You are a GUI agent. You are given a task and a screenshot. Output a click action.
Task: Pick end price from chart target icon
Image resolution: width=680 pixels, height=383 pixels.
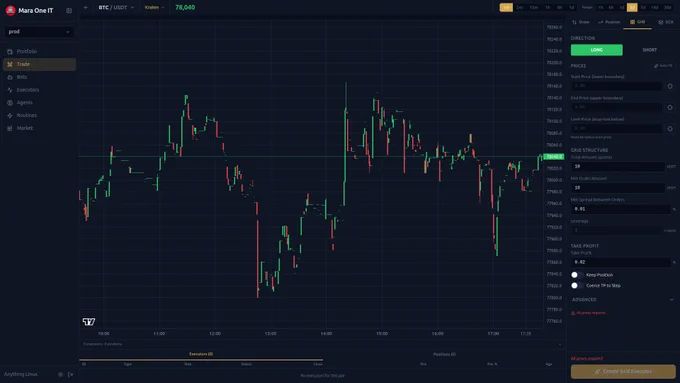click(670, 107)
